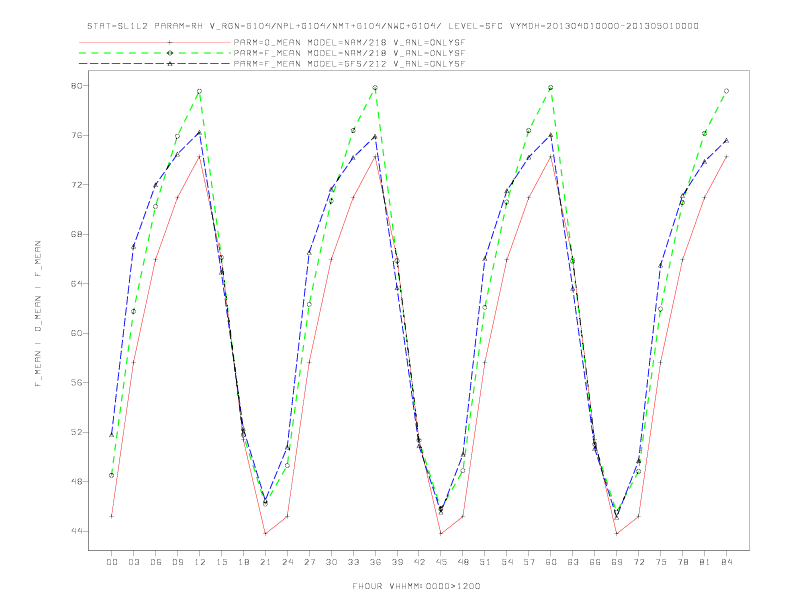Click red plus data point at hour 00
792x612 pixels.
point(112,516)
